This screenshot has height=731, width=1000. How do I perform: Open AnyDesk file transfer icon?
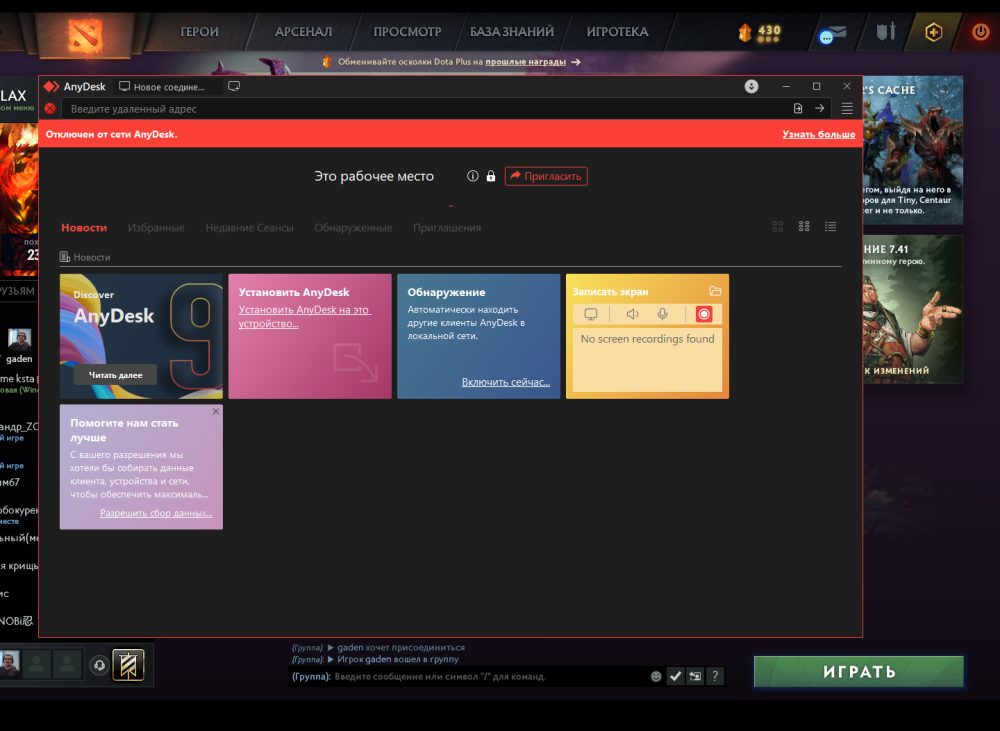(798, 108)
